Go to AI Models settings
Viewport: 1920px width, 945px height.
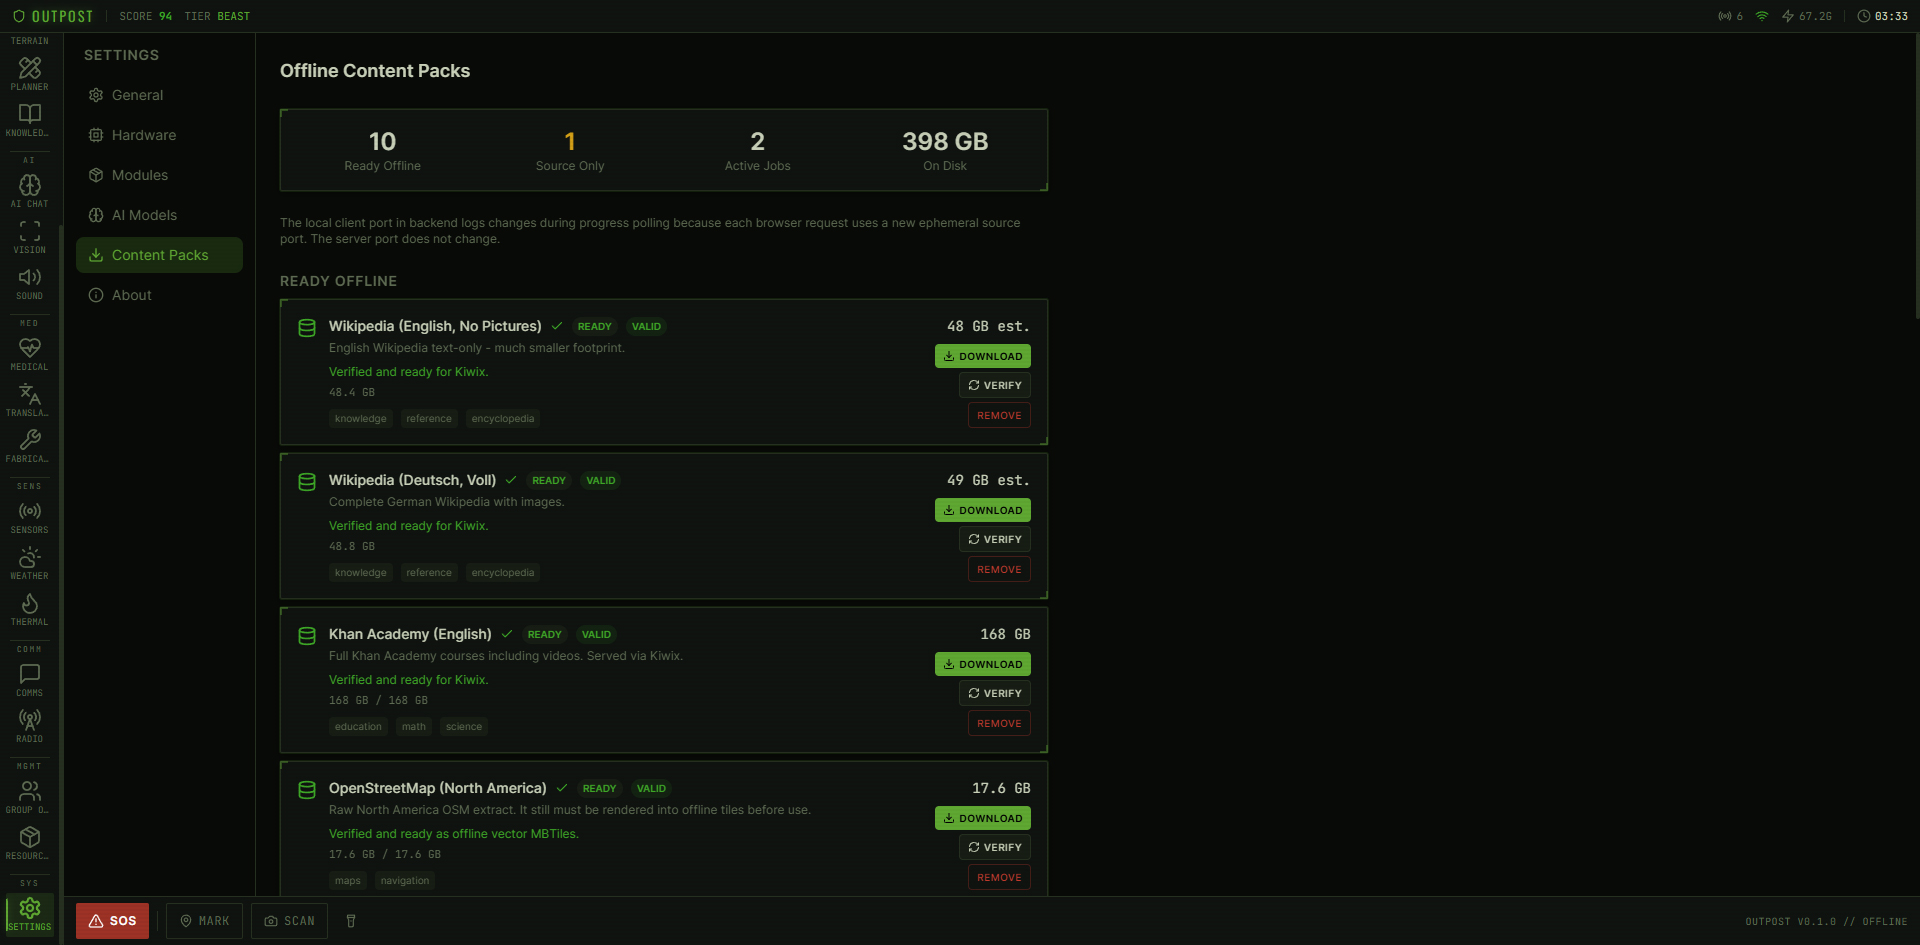click(144, 215)
